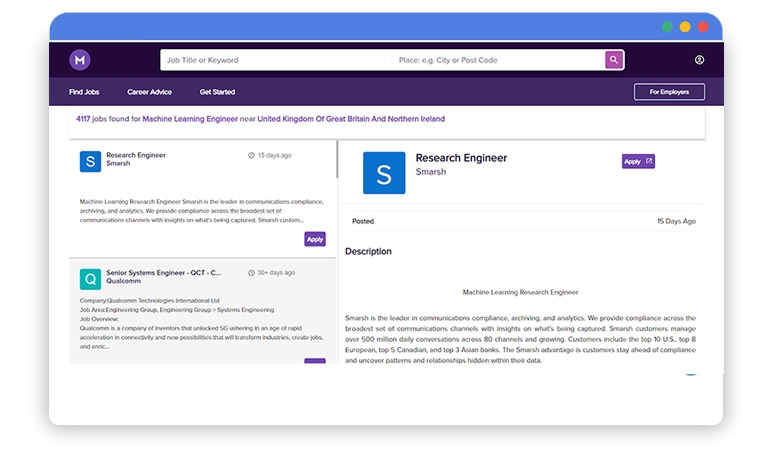The width and height of the screenshot is (762, 450).
Task: Focus the Job Title or Keyword field
Action: tap(275, 60)
